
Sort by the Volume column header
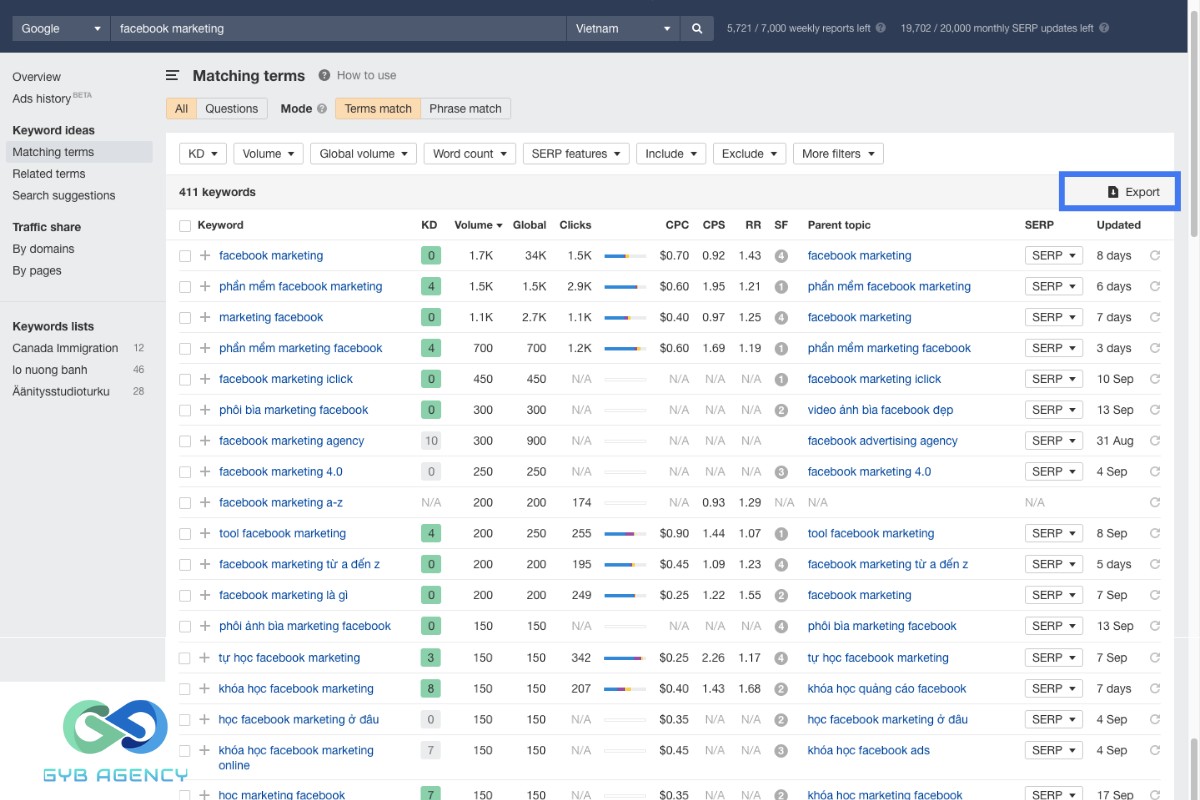point(478,226)
